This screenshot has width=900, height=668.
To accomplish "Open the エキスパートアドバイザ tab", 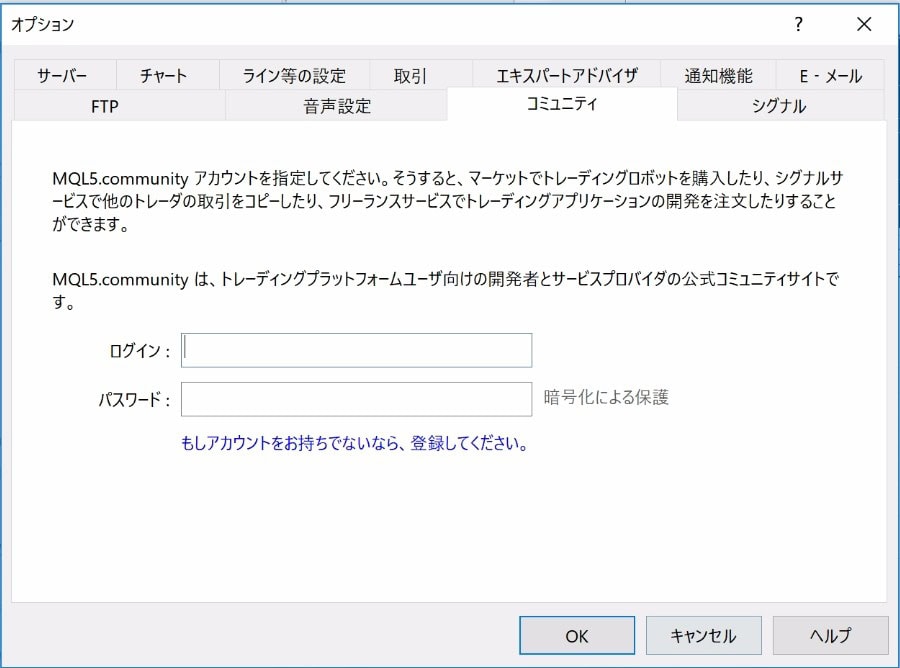I will (x=566, y=75).
